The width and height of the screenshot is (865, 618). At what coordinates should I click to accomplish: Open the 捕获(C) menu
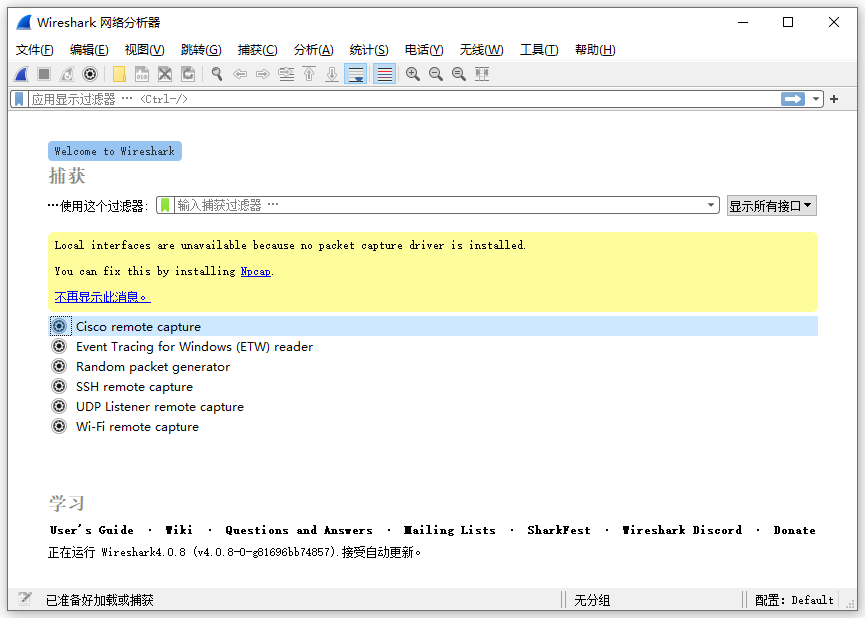click(258, 50)
